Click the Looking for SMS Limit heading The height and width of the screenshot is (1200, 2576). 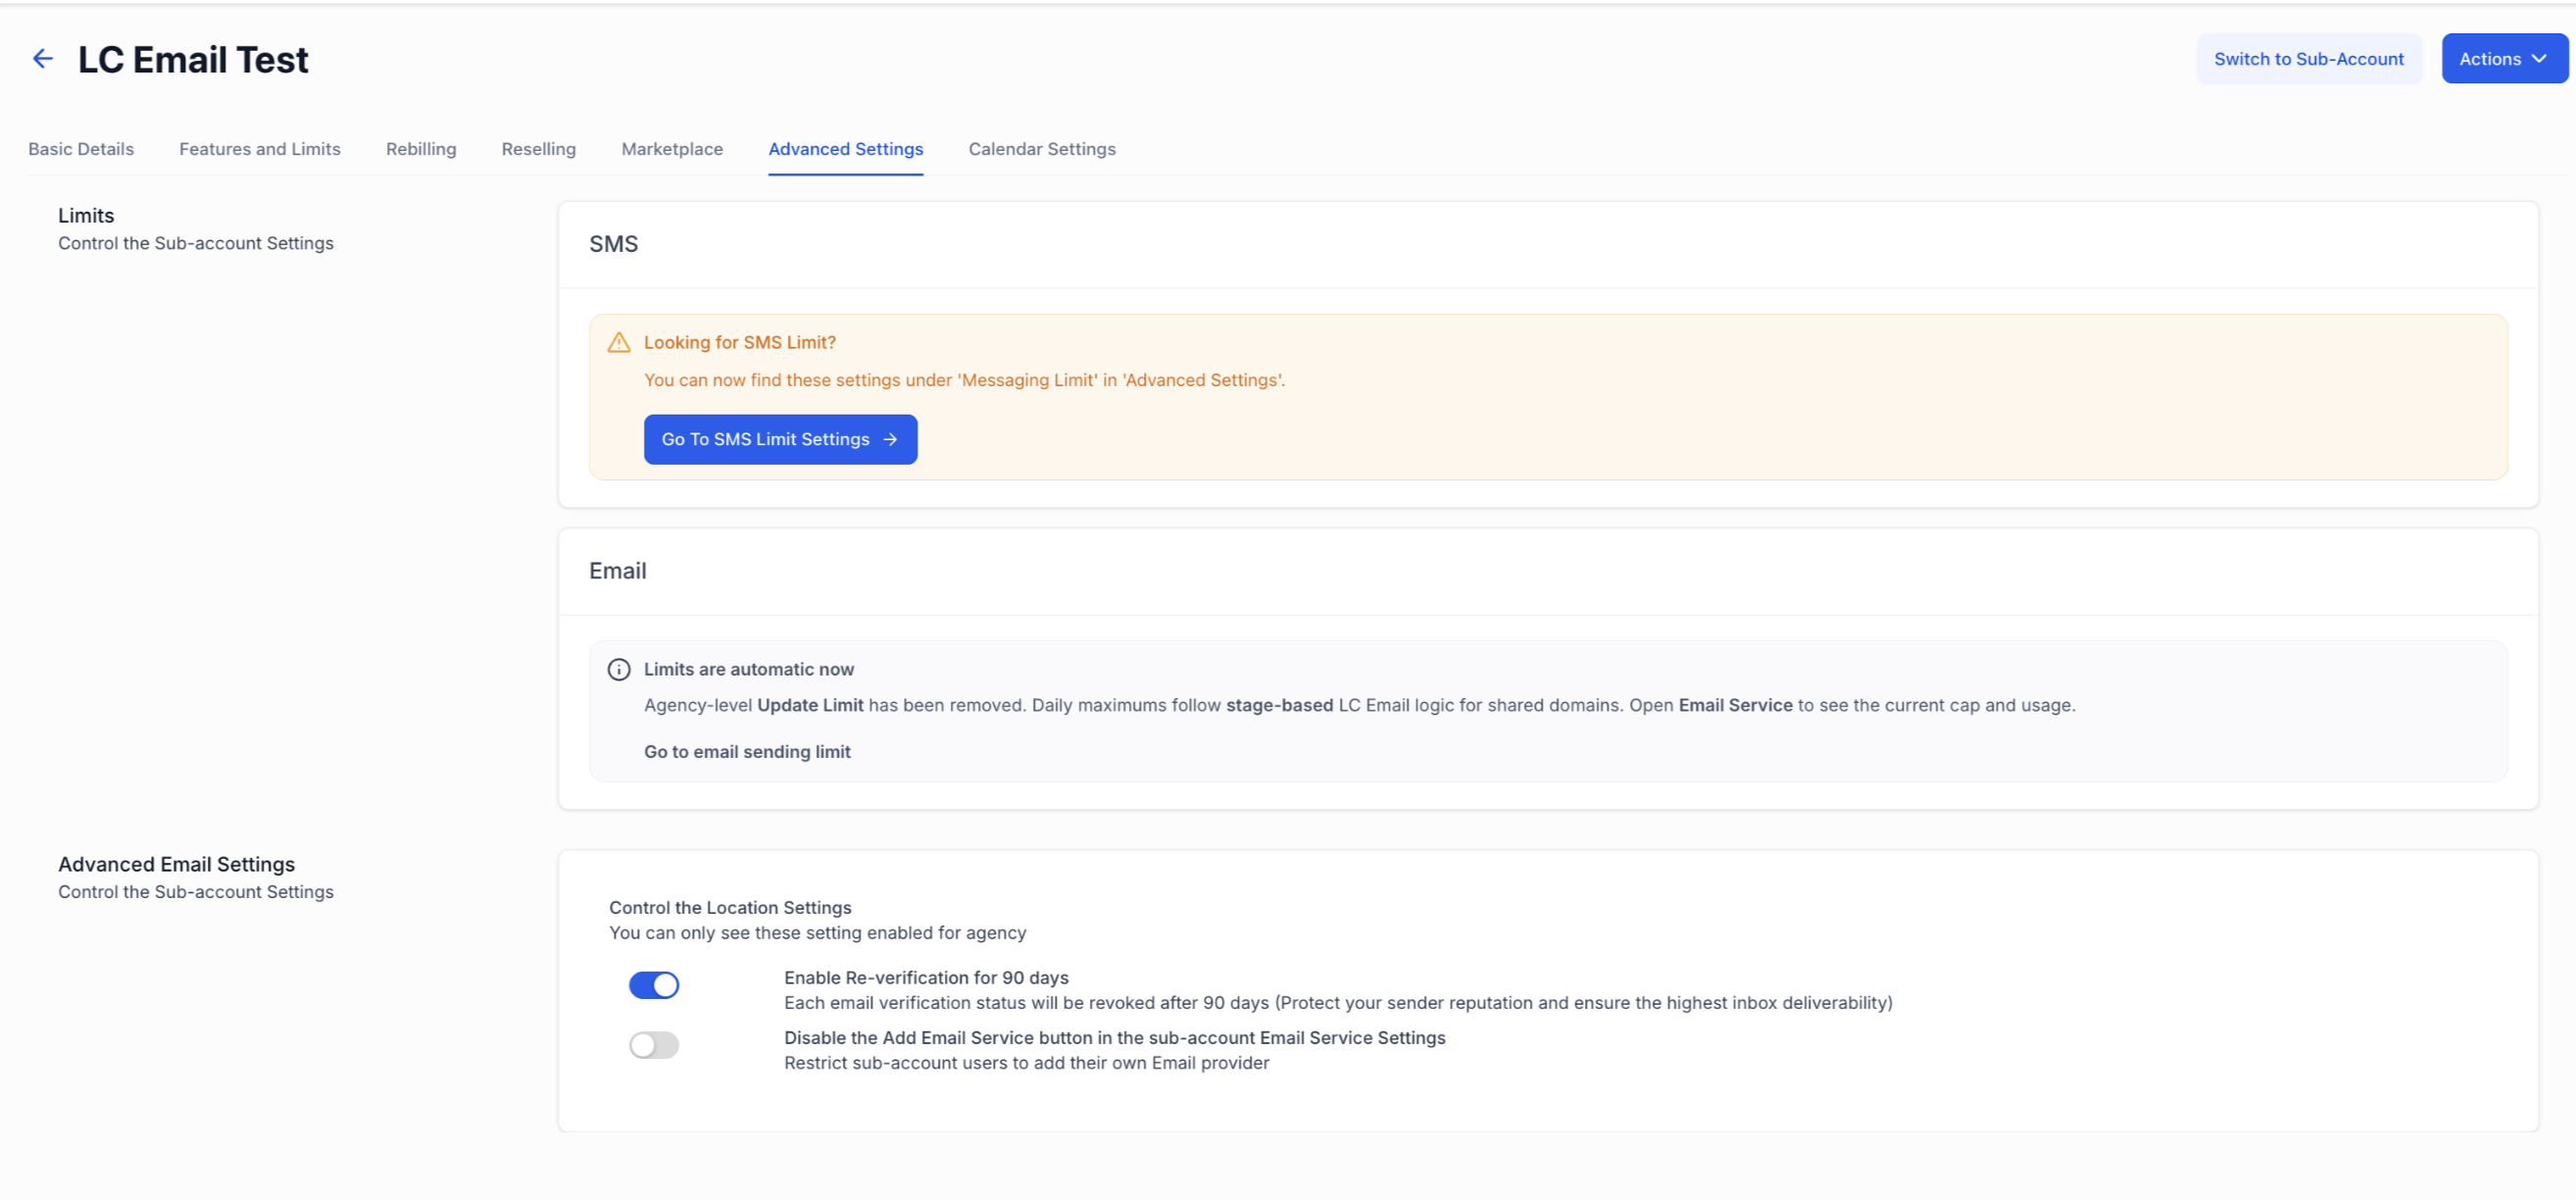[740, 342]
